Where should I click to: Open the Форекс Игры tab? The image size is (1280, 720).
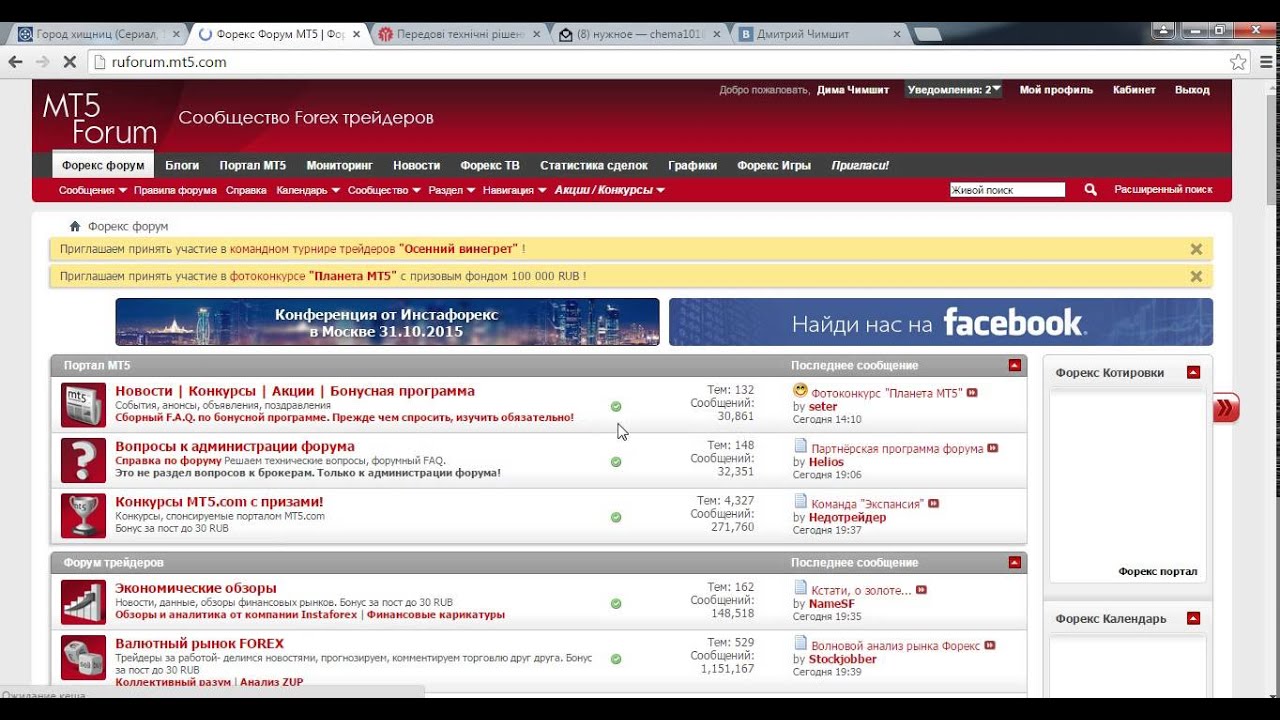tap(774, 165)
